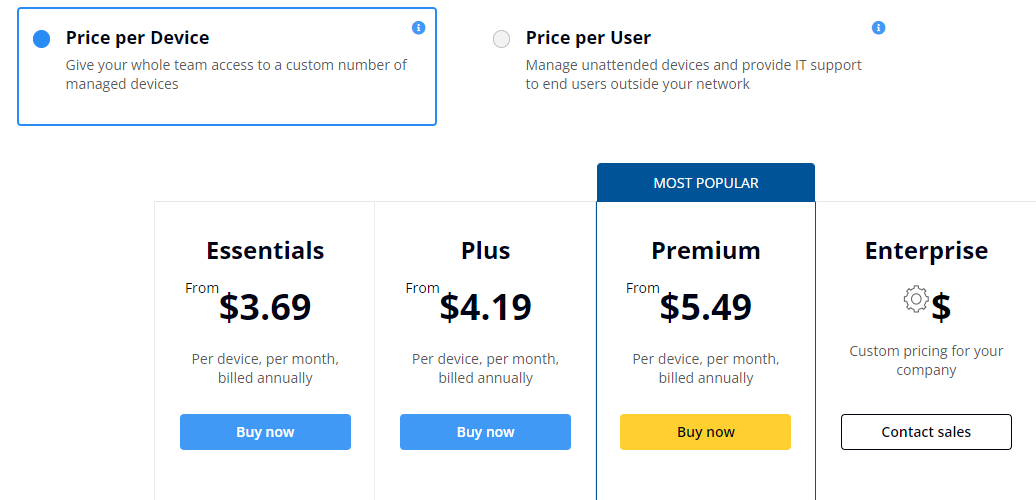
Task: Click the $5.49 Premium price
Action: (706, 307)
